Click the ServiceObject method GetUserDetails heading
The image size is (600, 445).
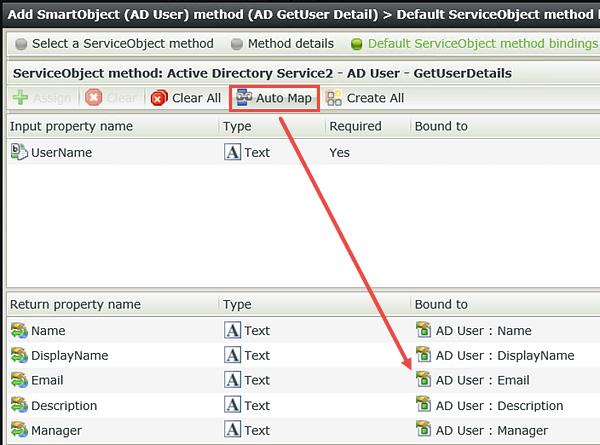pos(262,73)
